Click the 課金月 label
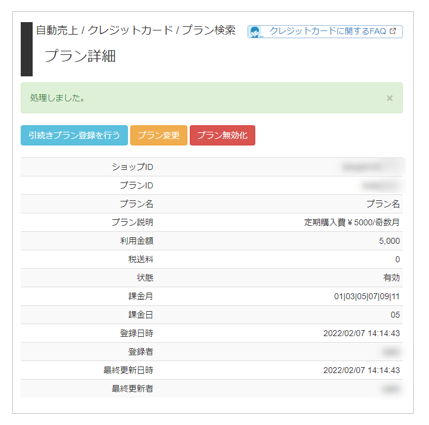 point(141,296)
